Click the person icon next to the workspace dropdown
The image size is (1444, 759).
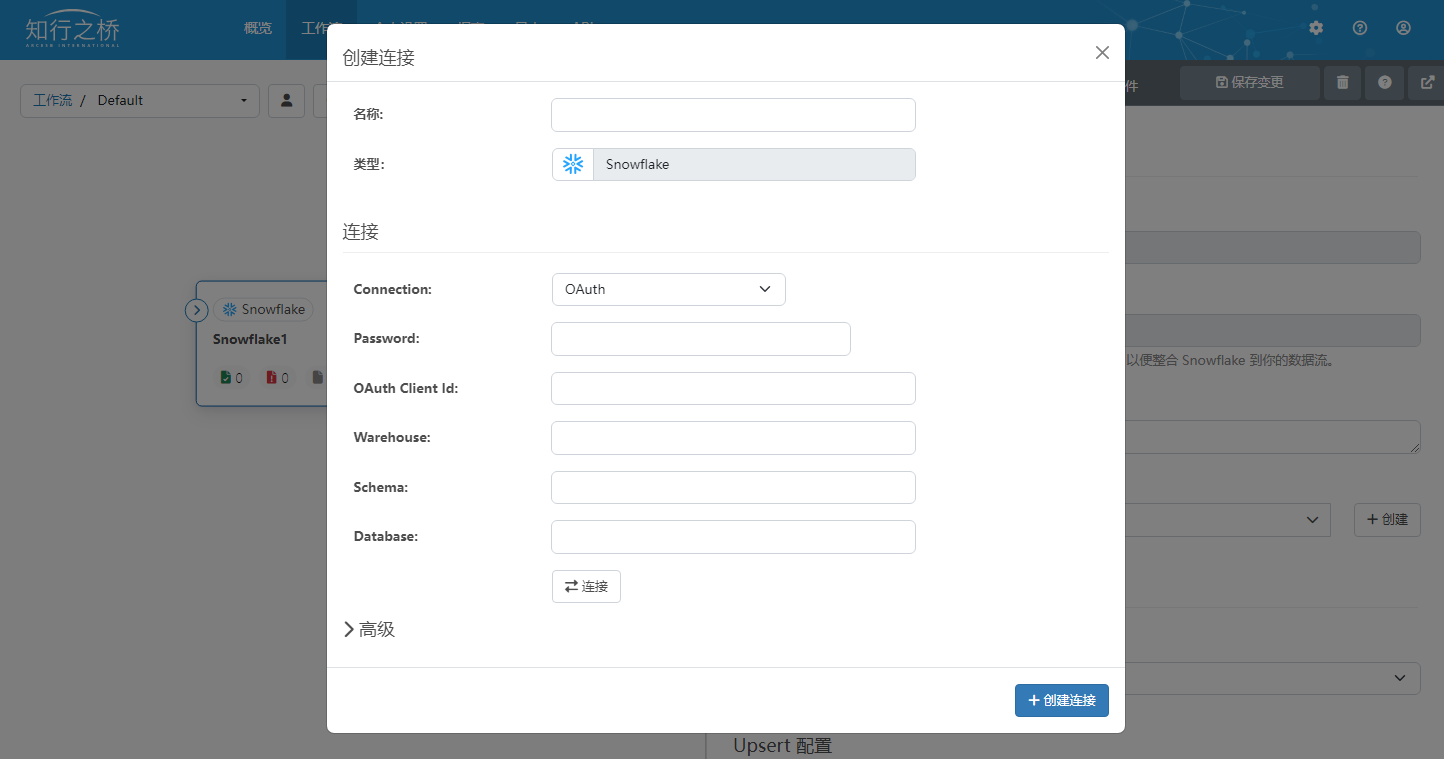tap(286, 100)
